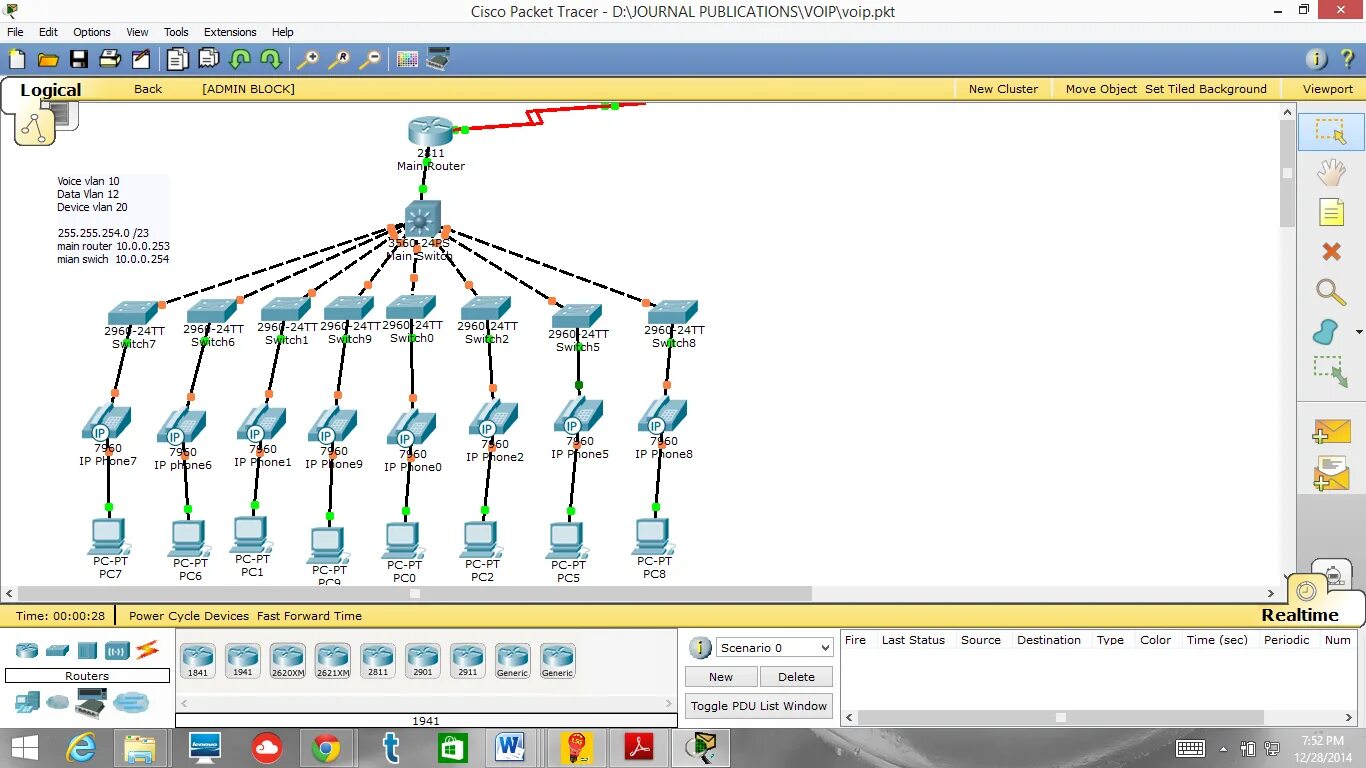Activate the Draw Polygon shape tool
The image size is (1366, 768).
click(1326, 332)
